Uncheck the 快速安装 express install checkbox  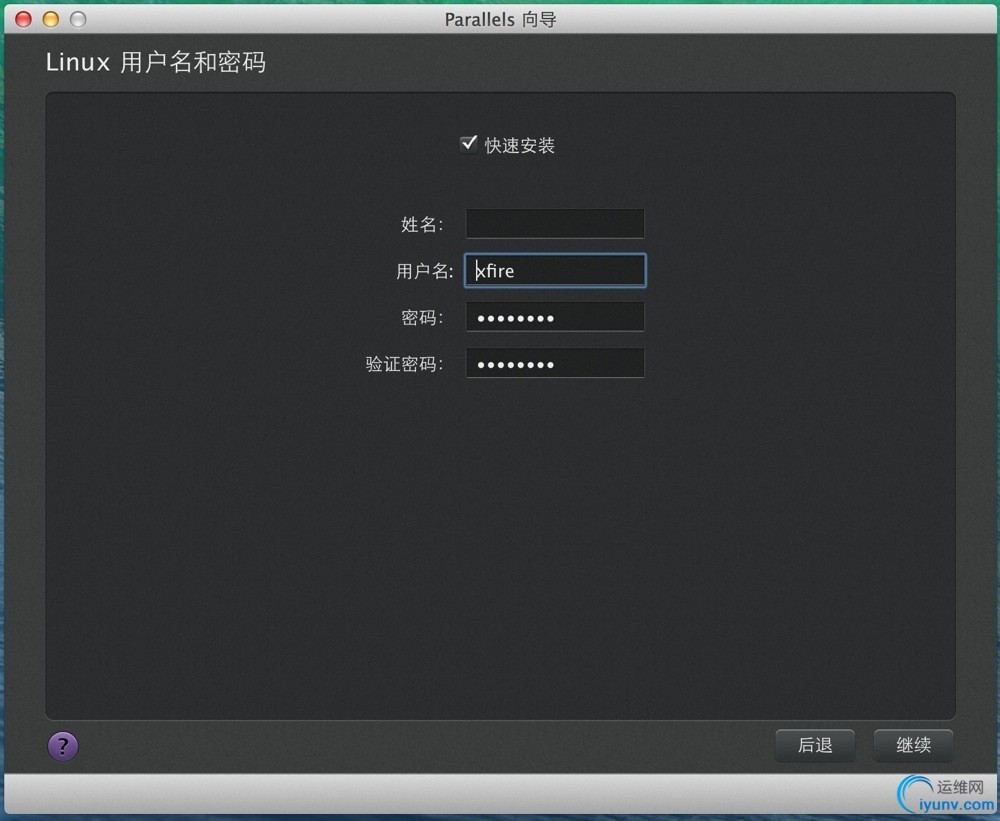(468, 144)
